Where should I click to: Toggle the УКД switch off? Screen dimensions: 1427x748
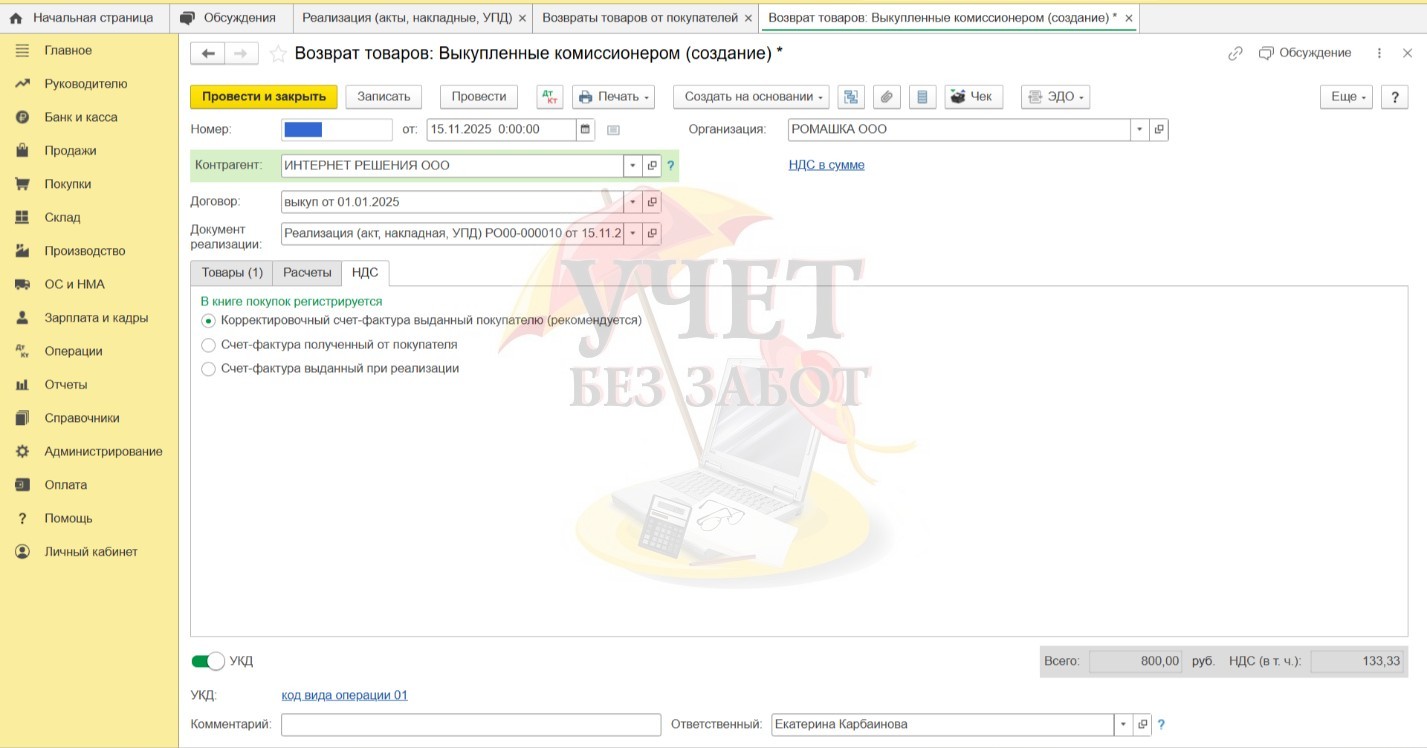coord(208,661)
